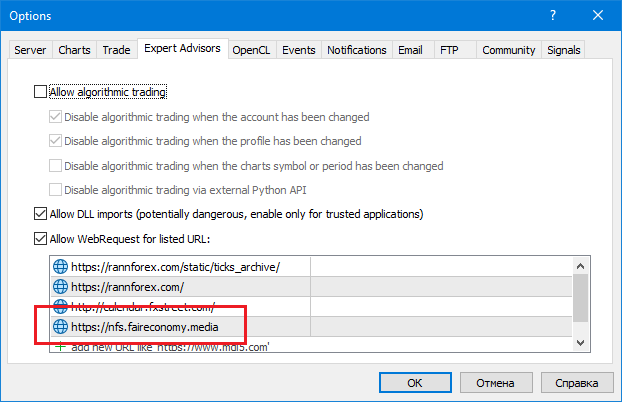The width and height of the screenshot is (622, 402).
Task: Click the Отмена cancel button
Action: [x=495, y=383]
